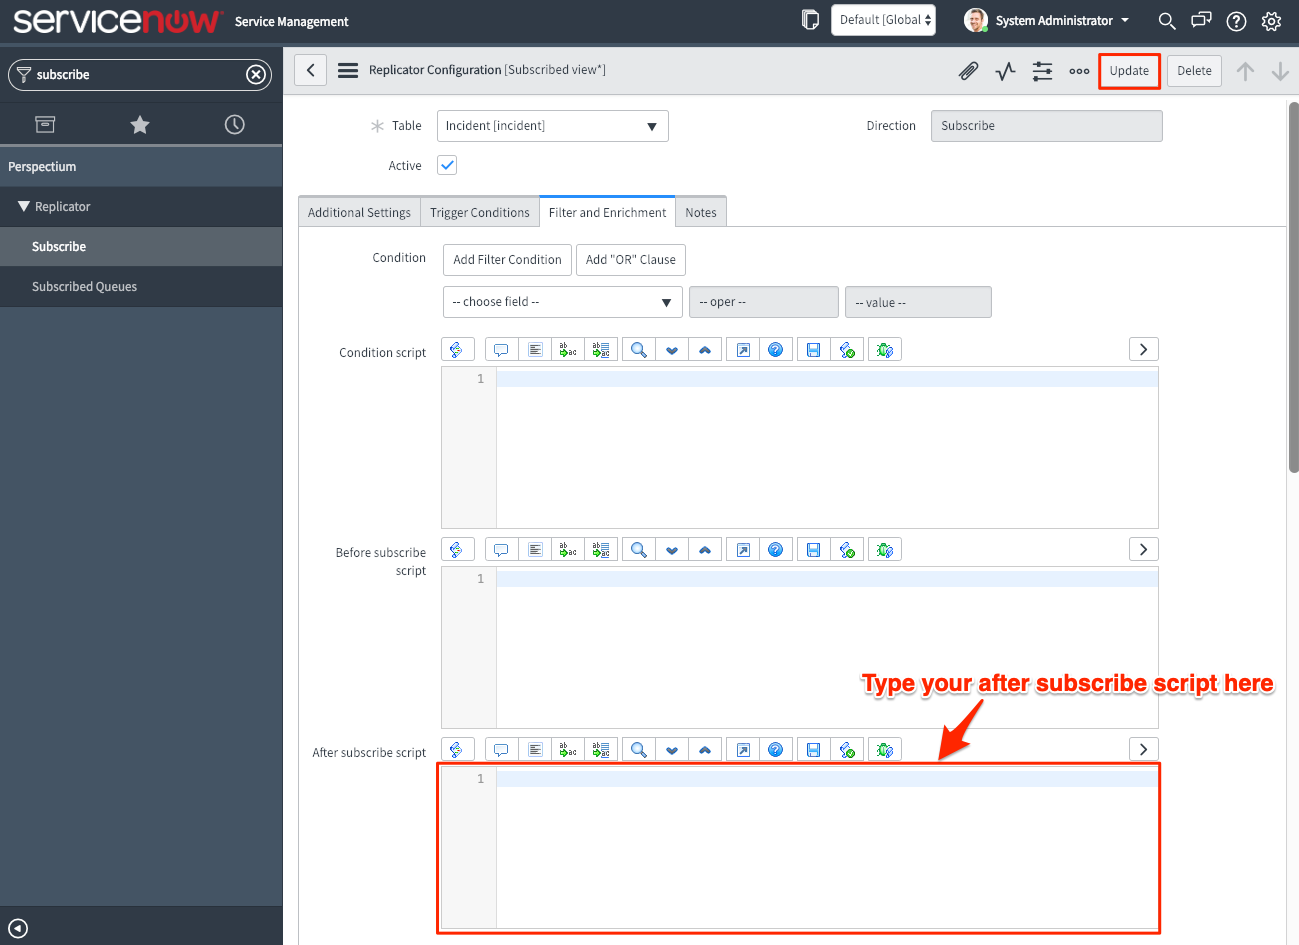1299x945 pixels.
Task: Open Default [Global] update set picker
Action: (x=883, y=20)
